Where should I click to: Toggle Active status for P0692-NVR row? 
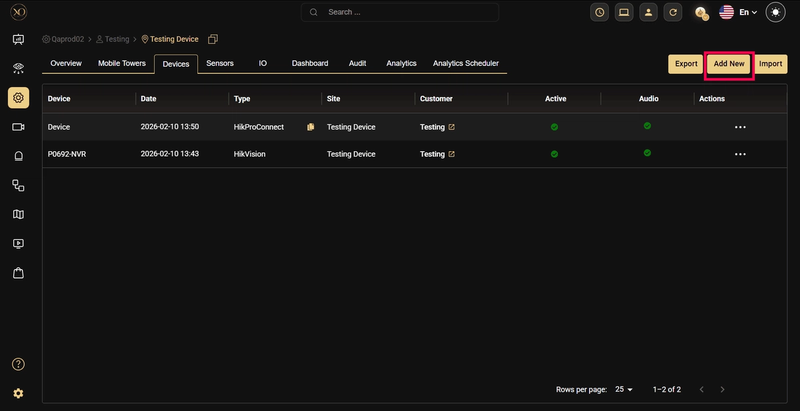(555, 154)
